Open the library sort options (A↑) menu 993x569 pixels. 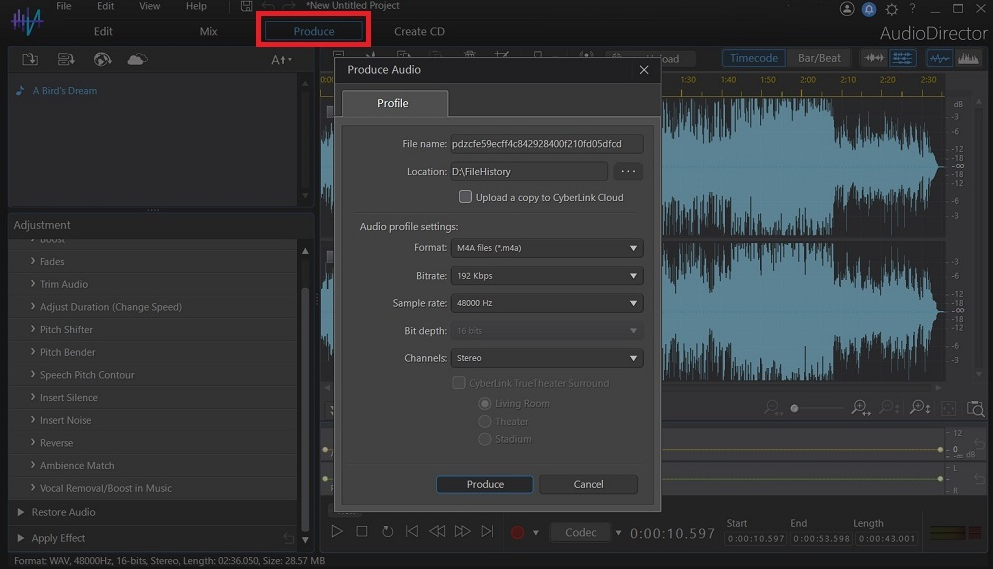click(x=281, y=60)
